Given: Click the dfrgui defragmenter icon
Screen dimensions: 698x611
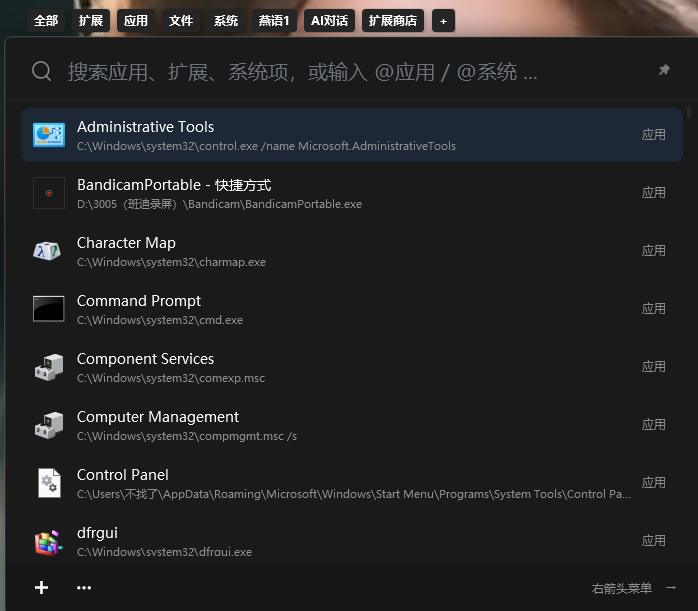Looking at the screenshot, I should click(x=49, y=542).
